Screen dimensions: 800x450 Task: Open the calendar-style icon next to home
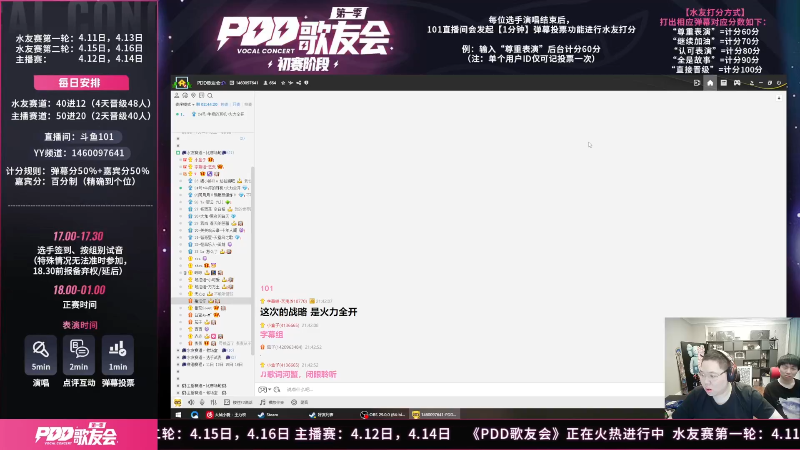[724, 83]
